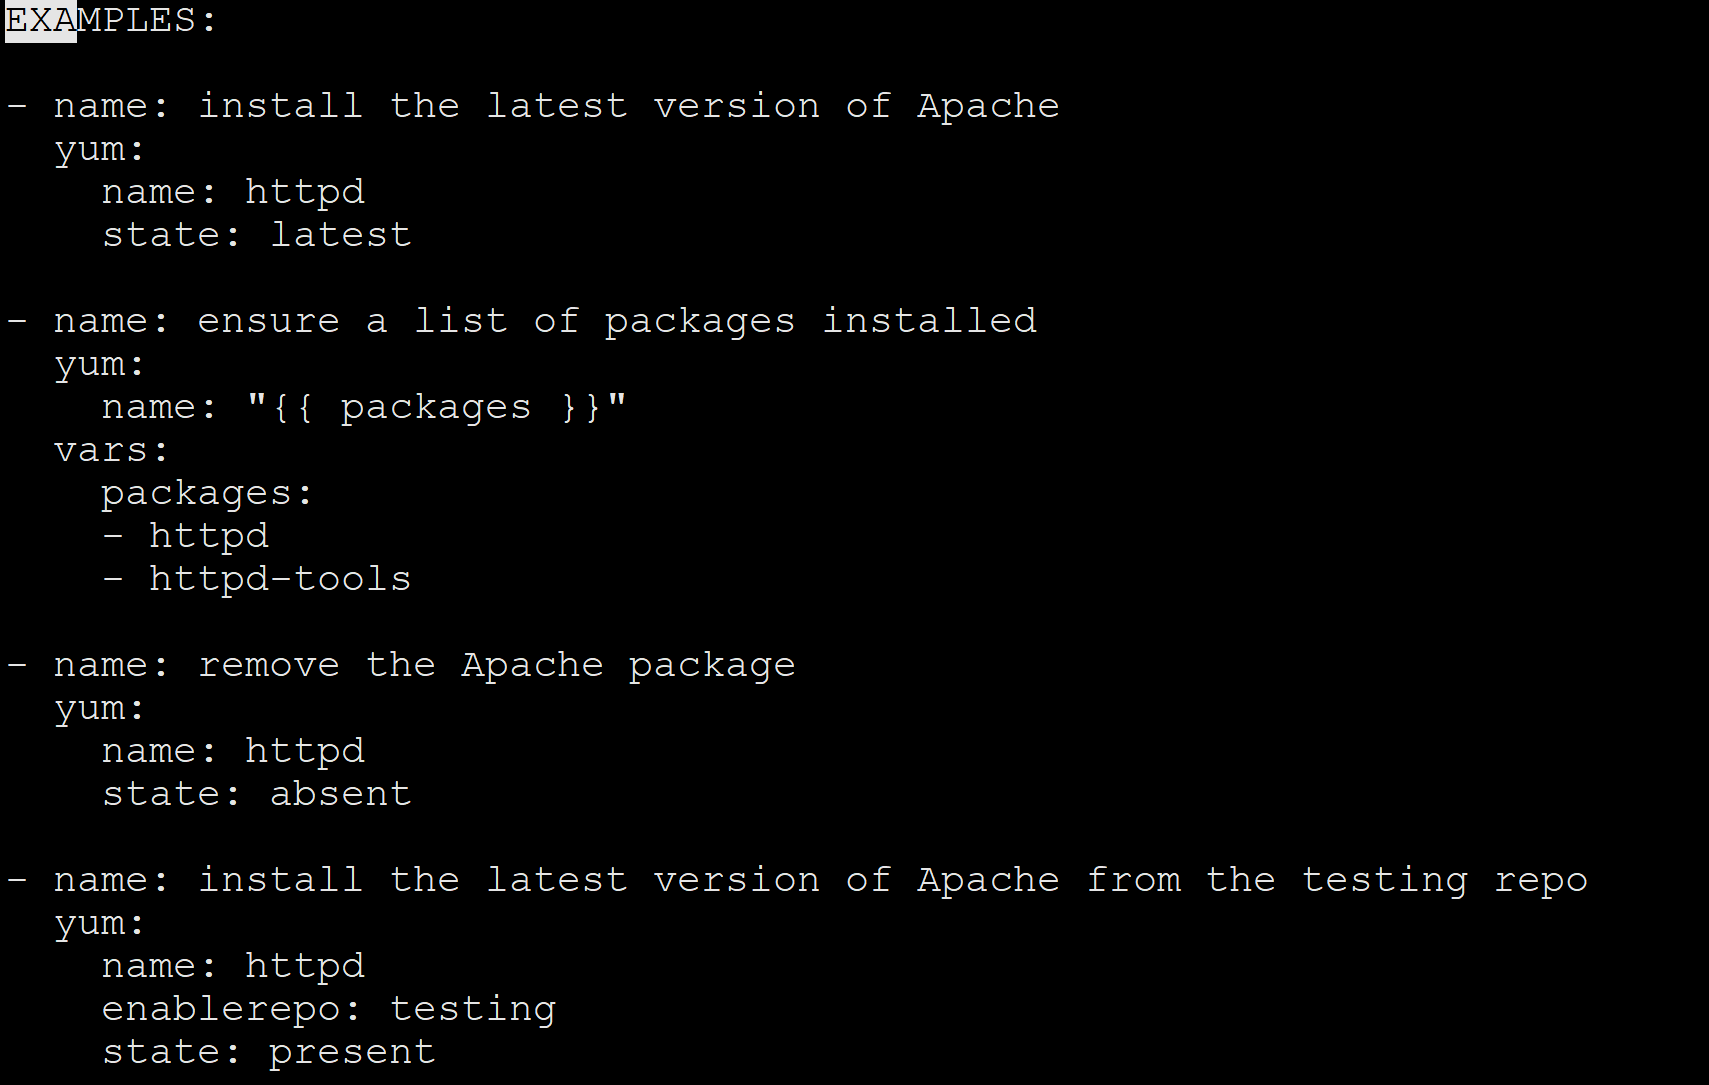Click the "vars:" keyword
The width and height of the screenshot is (1709, 1085).
coord(111,450)
